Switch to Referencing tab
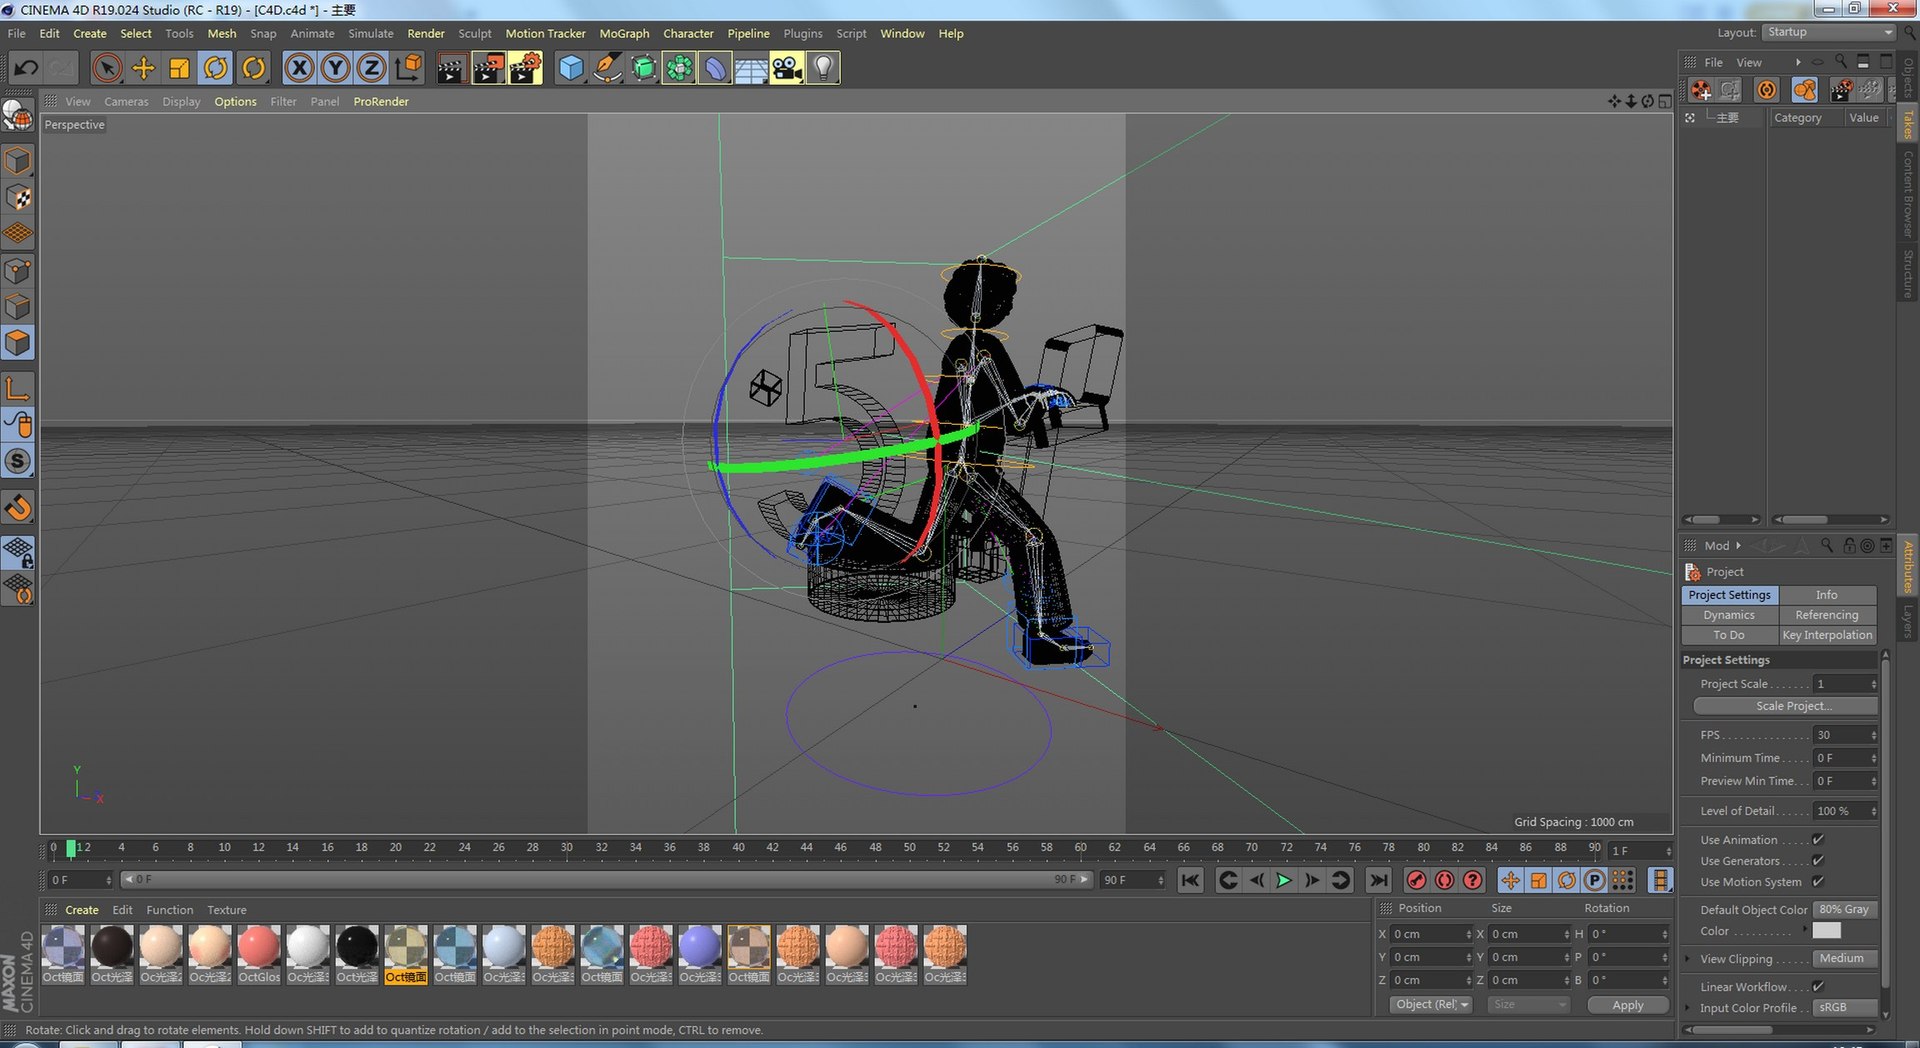The width and height of the screenshot is (1920, 1048). (1827, 615)
